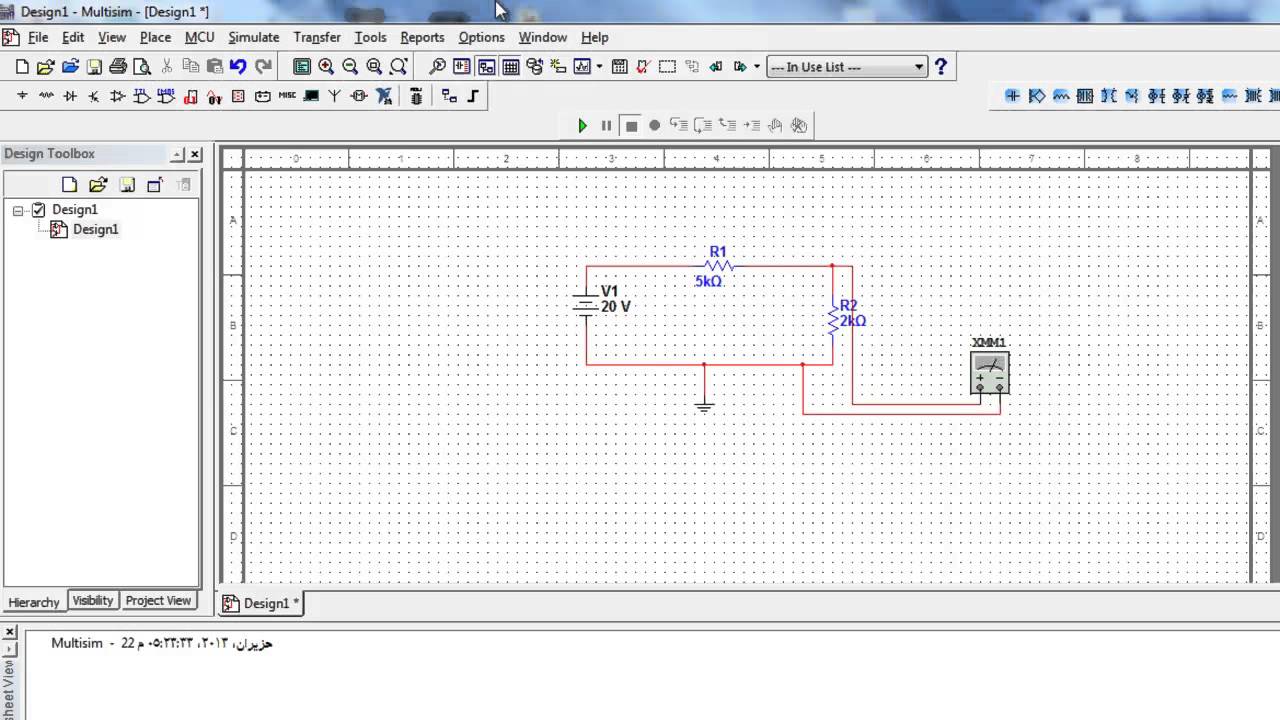Open the Grapher icon
The height and width of the screenshot is (720, 1280).
582,67
